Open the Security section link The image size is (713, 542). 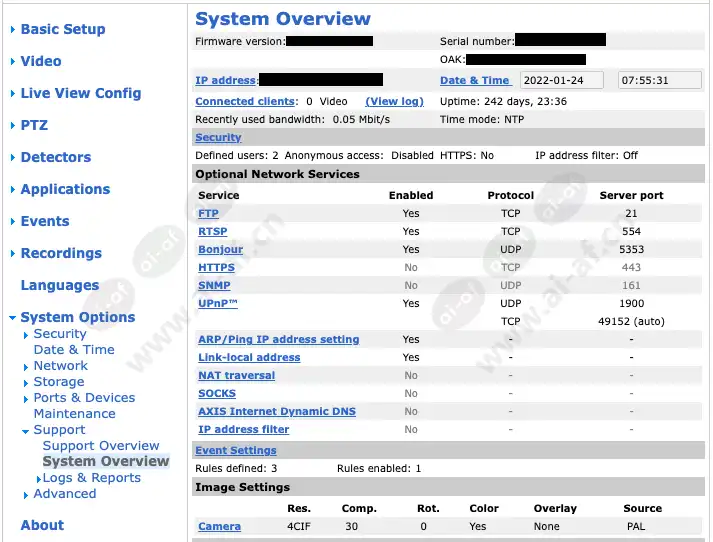pyautogui.click(x=218, y=137)
